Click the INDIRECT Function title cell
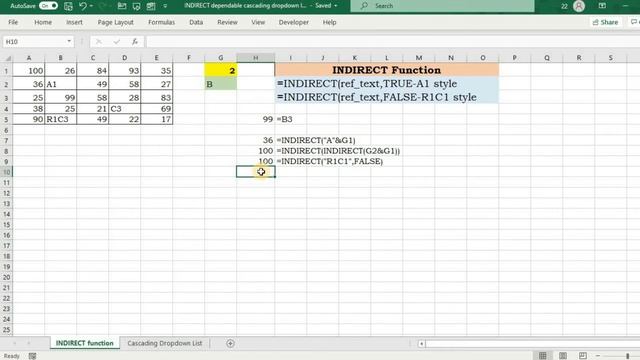 (x=387, y=70)
